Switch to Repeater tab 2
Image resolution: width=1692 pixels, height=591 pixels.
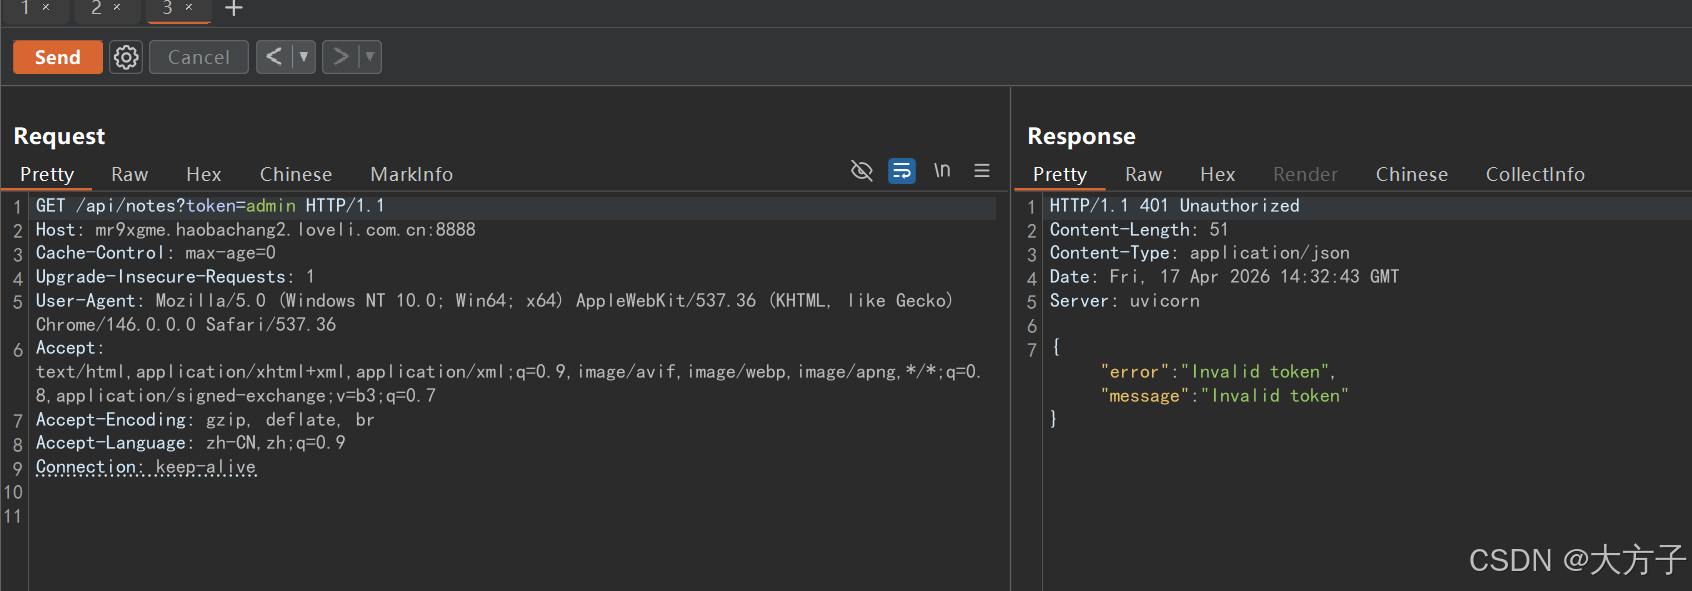(96, 8)
